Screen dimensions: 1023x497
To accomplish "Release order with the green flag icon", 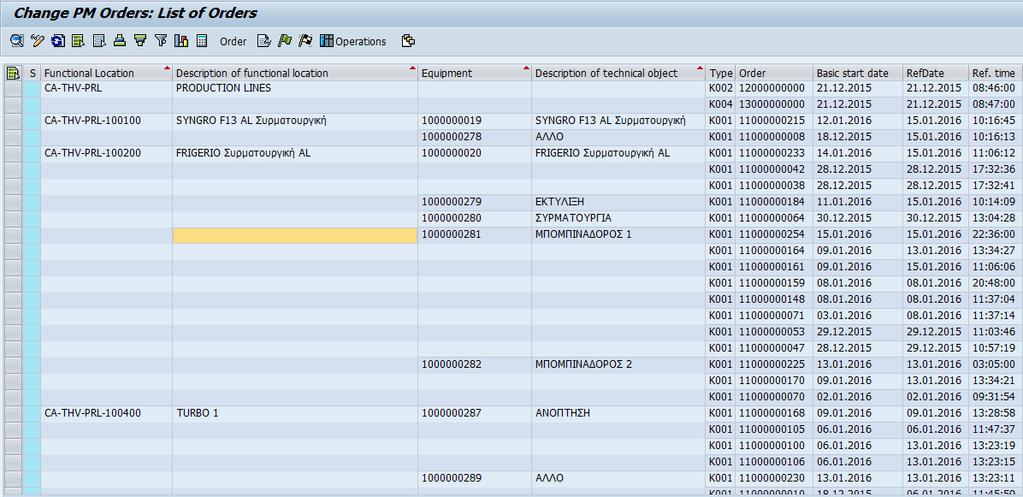I will (284, 41).
